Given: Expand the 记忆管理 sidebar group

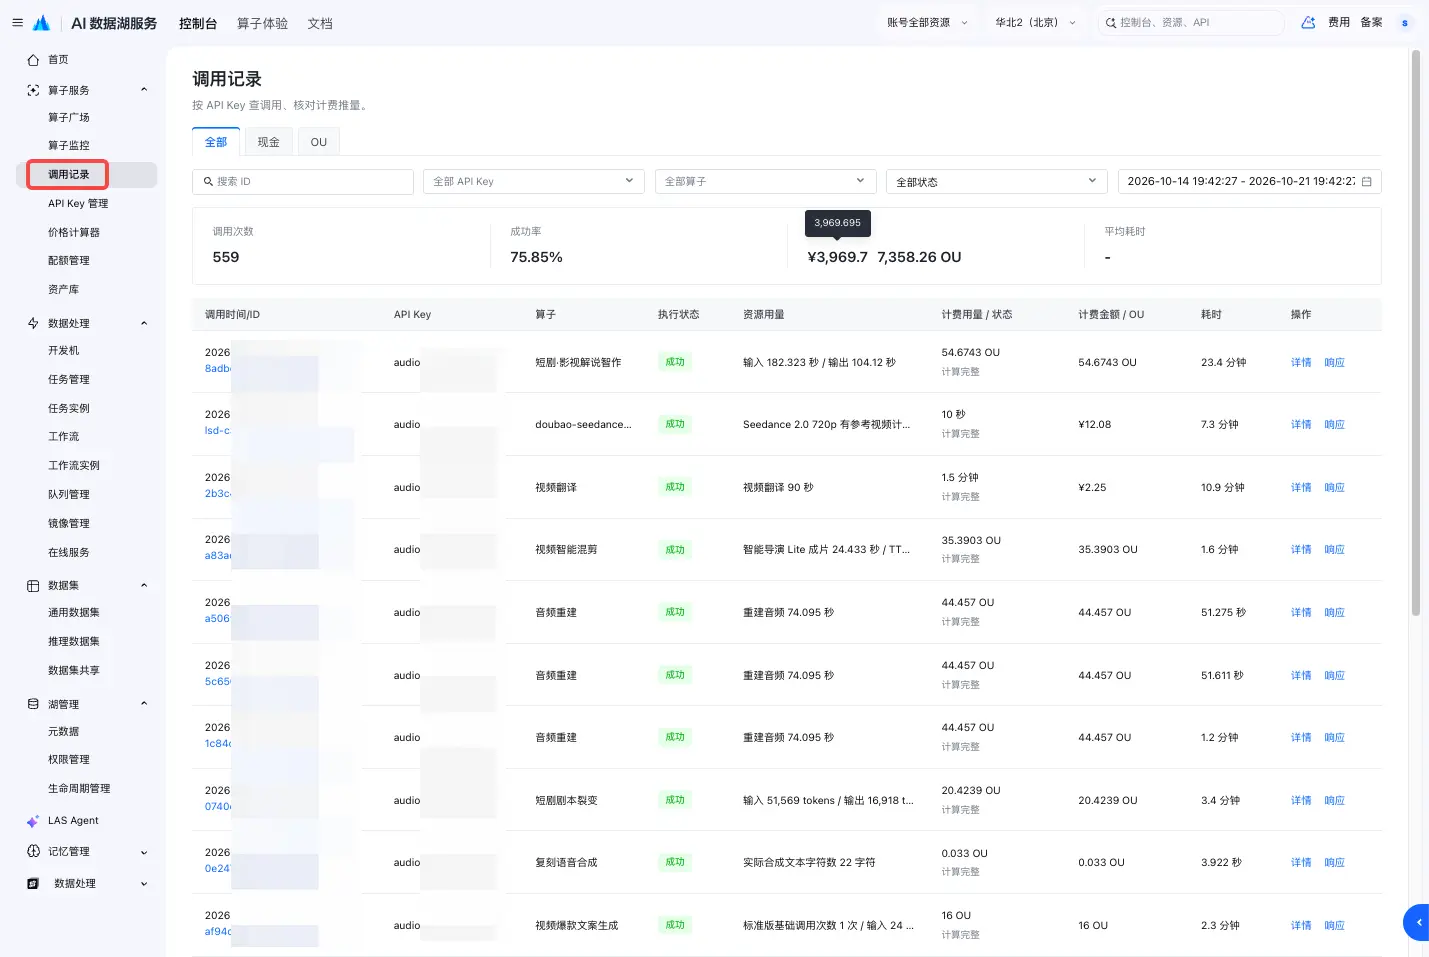Looking at the screenshot, I should click(144, 852).
